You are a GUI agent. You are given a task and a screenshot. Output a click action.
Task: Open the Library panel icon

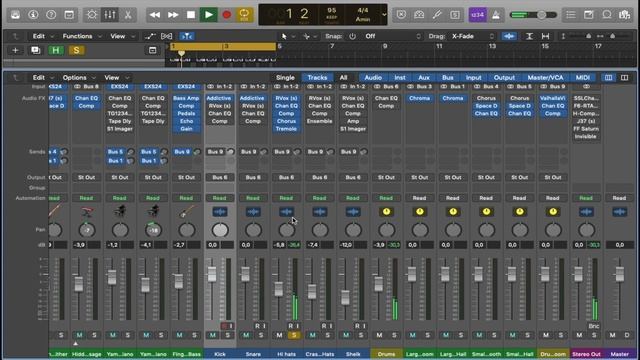pyautogui.click(x=16, y=15)
